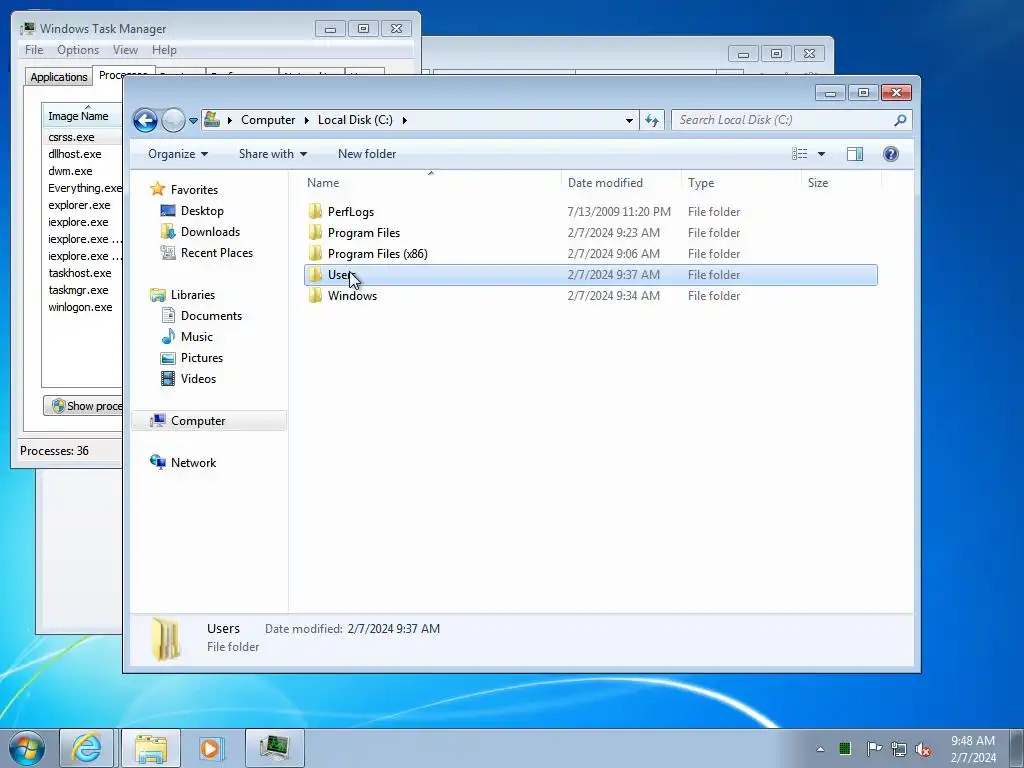This screenshot has width=1024, height=768.
Task: Select the PerfLogs folder icon
Action: click(x=315, y=212)
